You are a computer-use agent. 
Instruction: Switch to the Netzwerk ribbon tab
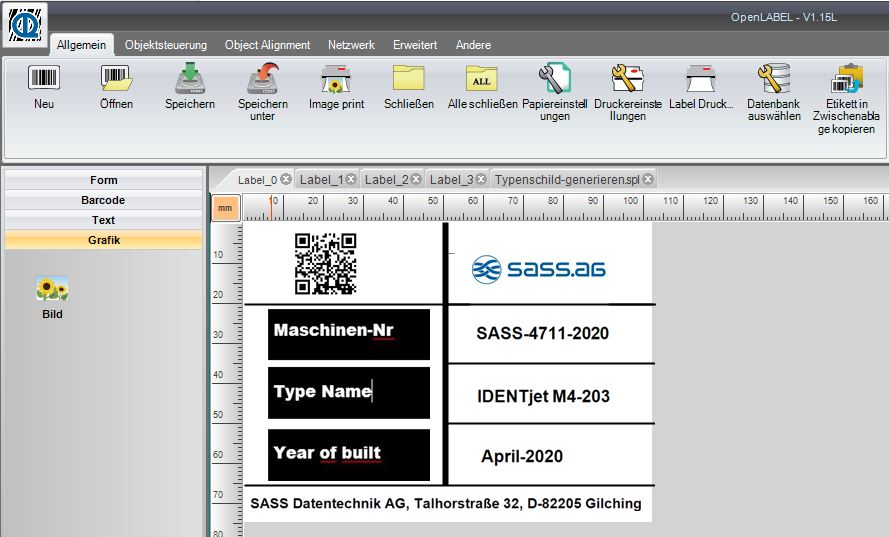352,45
